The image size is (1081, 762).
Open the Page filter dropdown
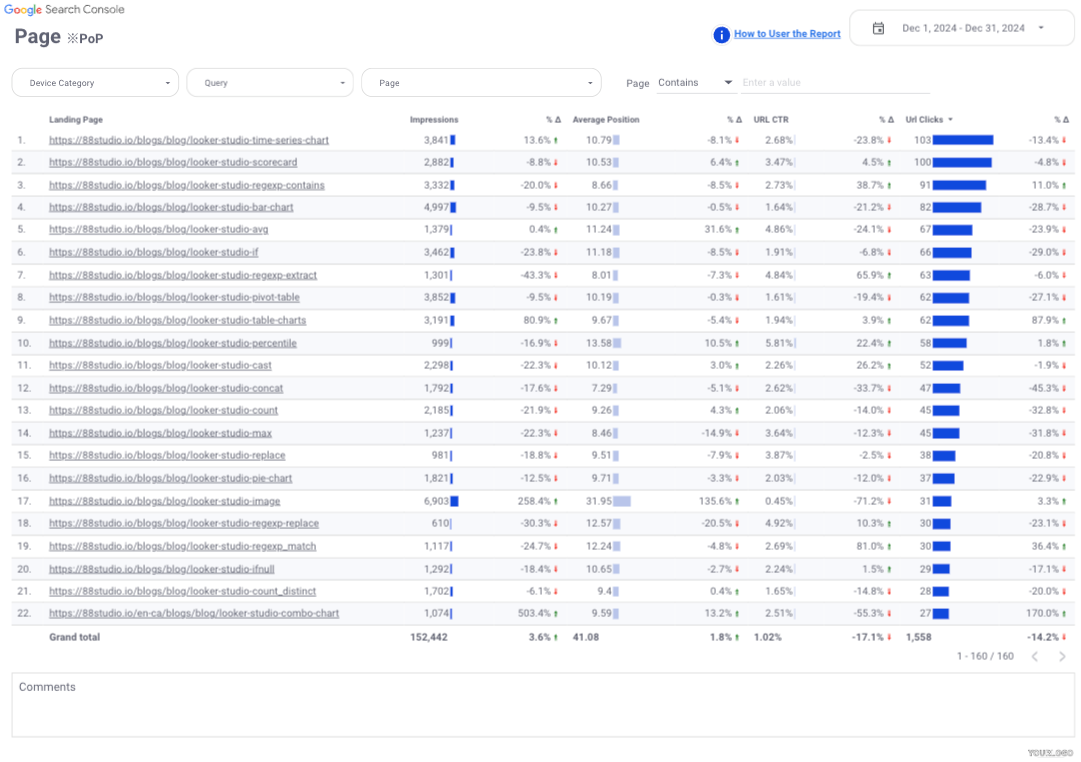[x=481, y=83]
